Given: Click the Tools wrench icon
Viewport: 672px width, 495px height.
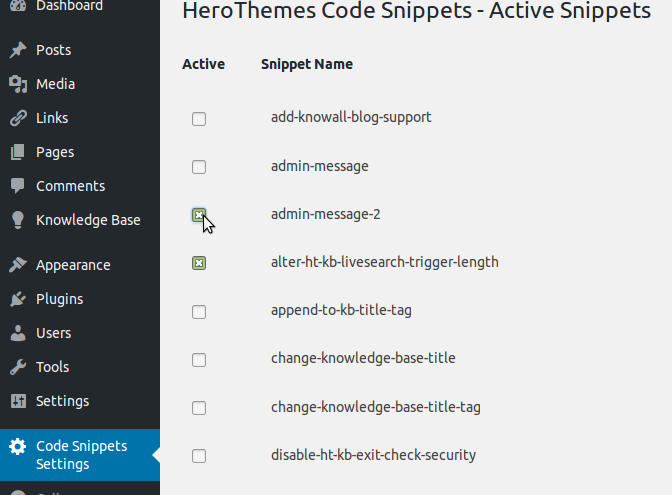Looking at the screenshot, I should coord(18,367).
